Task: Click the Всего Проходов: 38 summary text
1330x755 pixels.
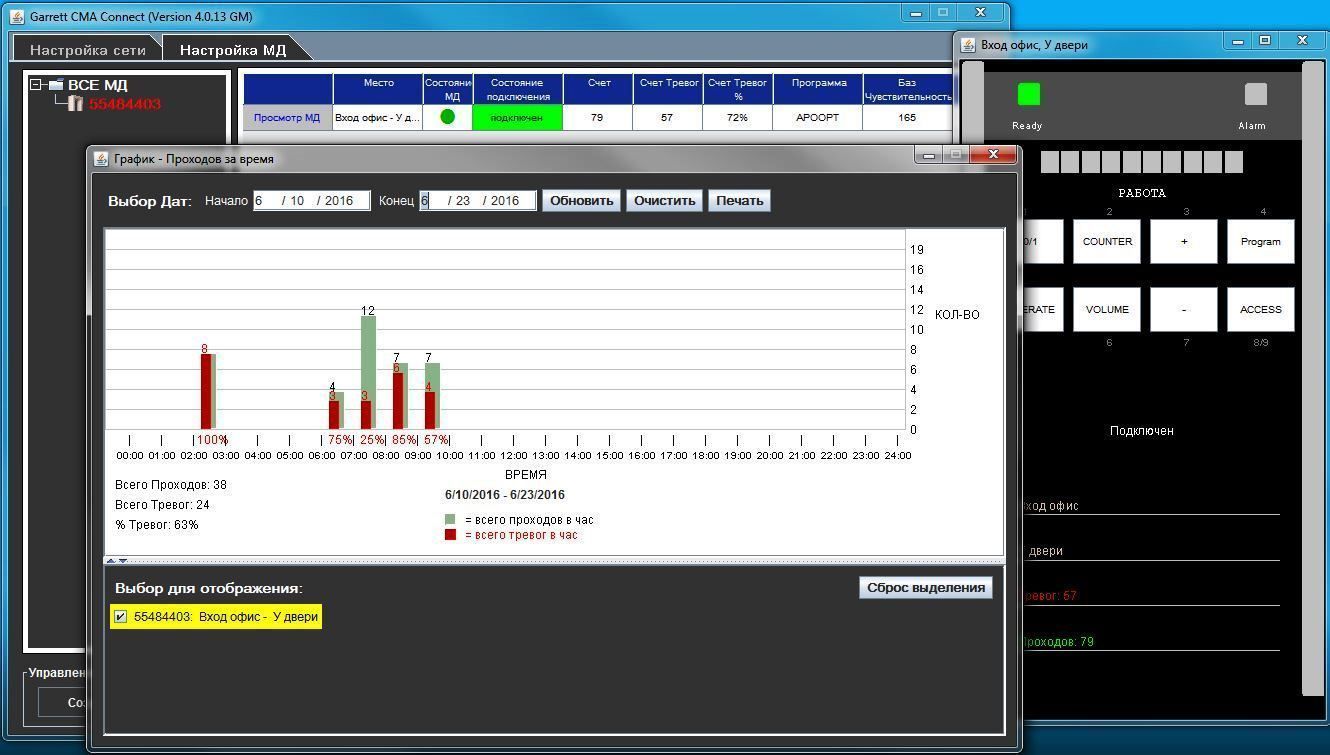Action: coord(171,485)
